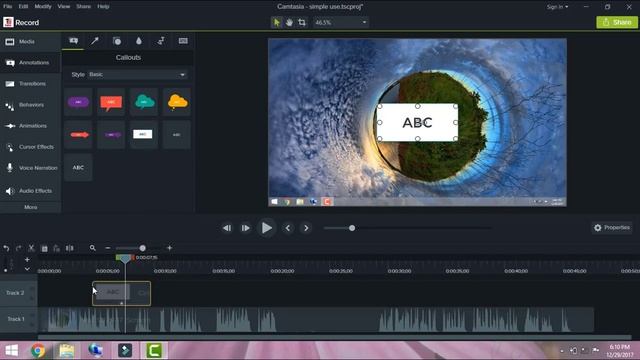Viewport: 640px width, 360px height.
Task: Open the Arrows and Lines tab
Action: coord(95,41)
